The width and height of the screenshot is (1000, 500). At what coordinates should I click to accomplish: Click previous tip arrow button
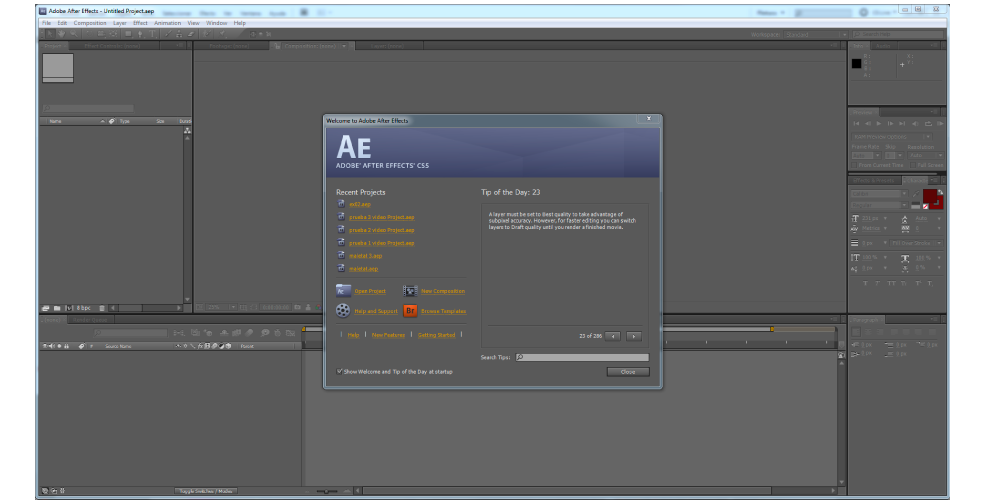click(x=612, y=336)
